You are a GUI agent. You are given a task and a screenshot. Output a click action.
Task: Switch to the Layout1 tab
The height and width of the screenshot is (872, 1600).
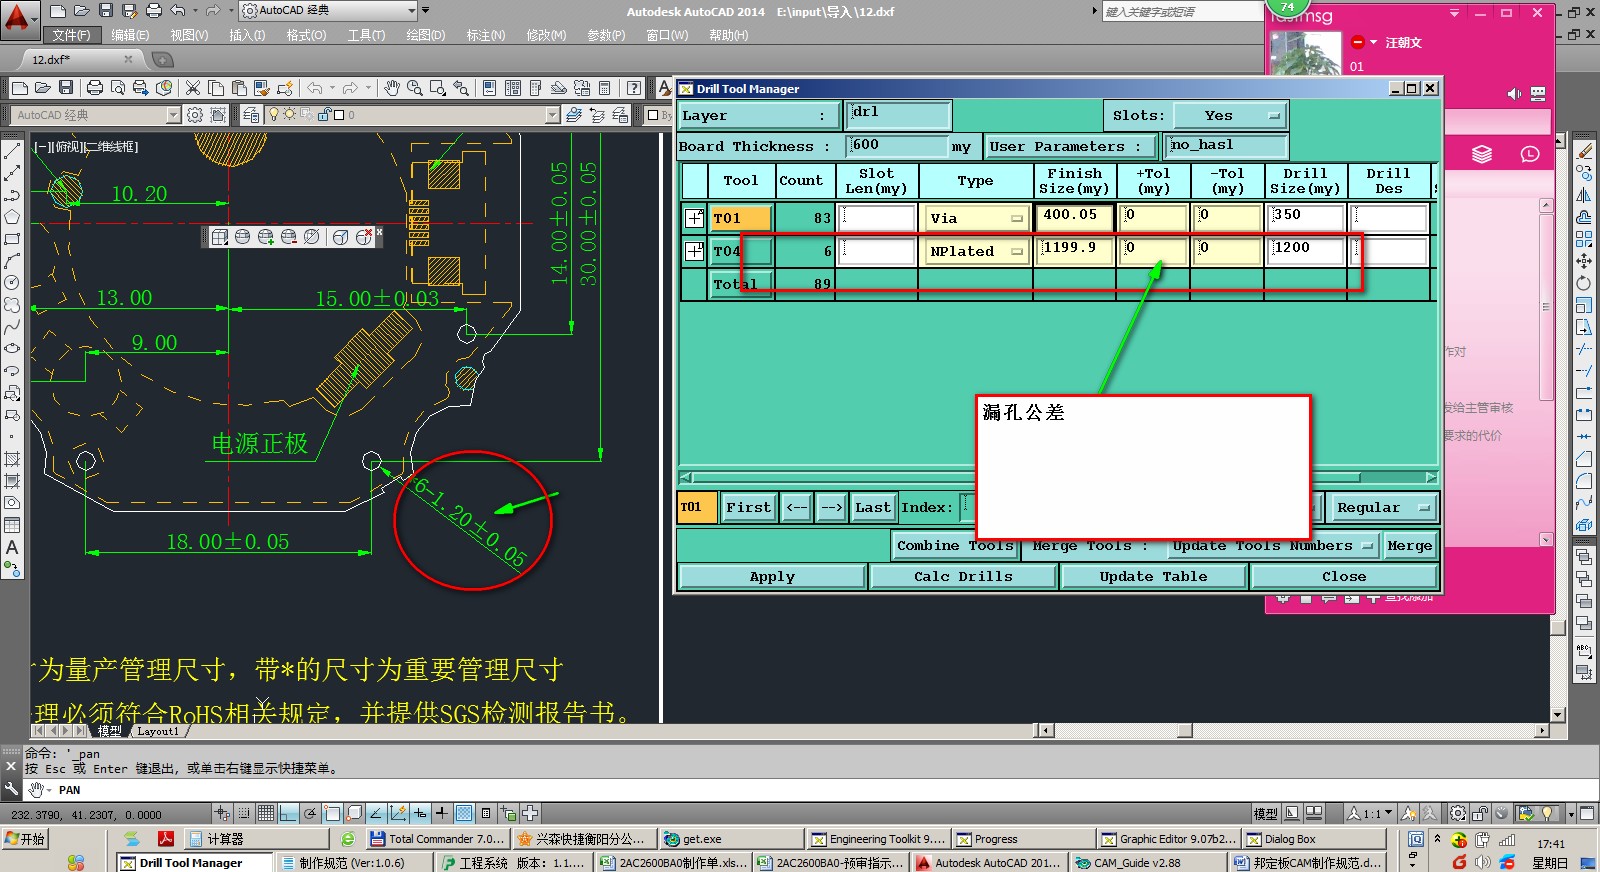pos(158,731)
